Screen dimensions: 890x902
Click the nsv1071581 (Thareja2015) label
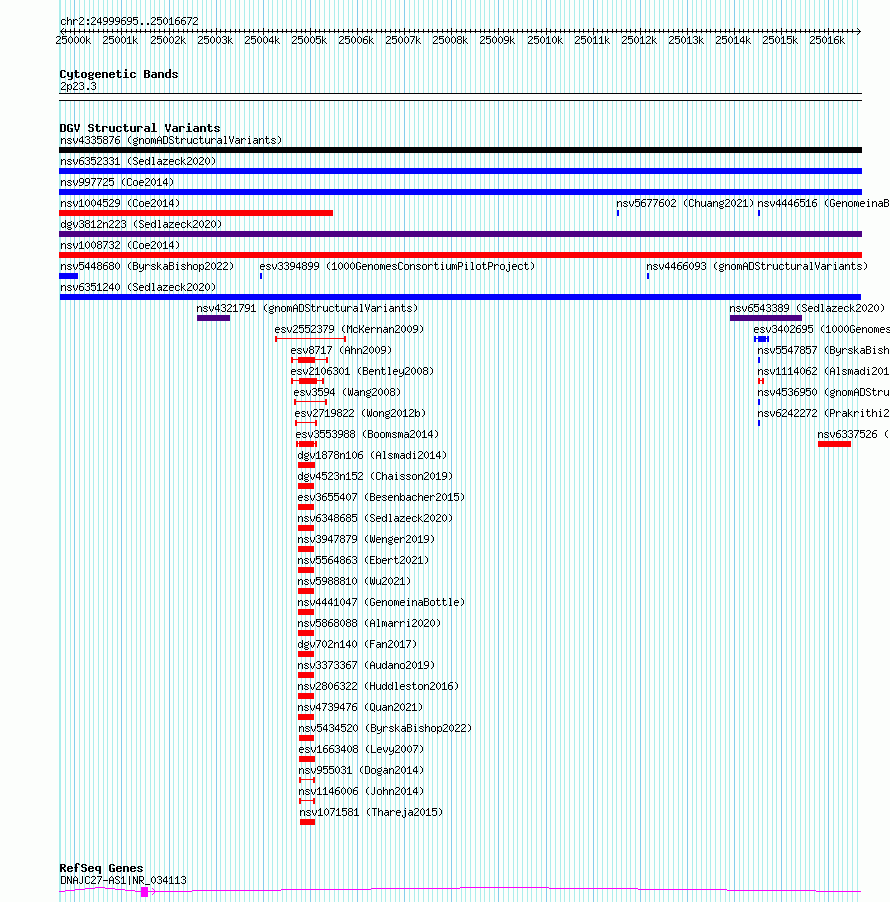click(371, 812)
